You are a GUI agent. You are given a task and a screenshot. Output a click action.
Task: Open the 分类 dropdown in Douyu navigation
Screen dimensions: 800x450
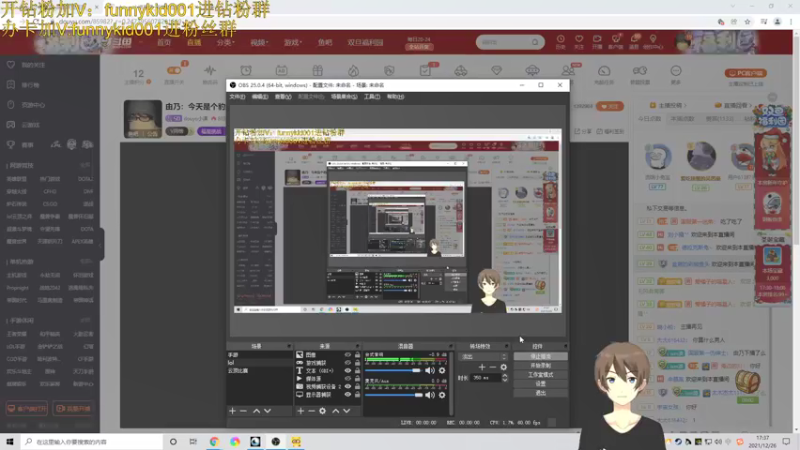[225, 42]
